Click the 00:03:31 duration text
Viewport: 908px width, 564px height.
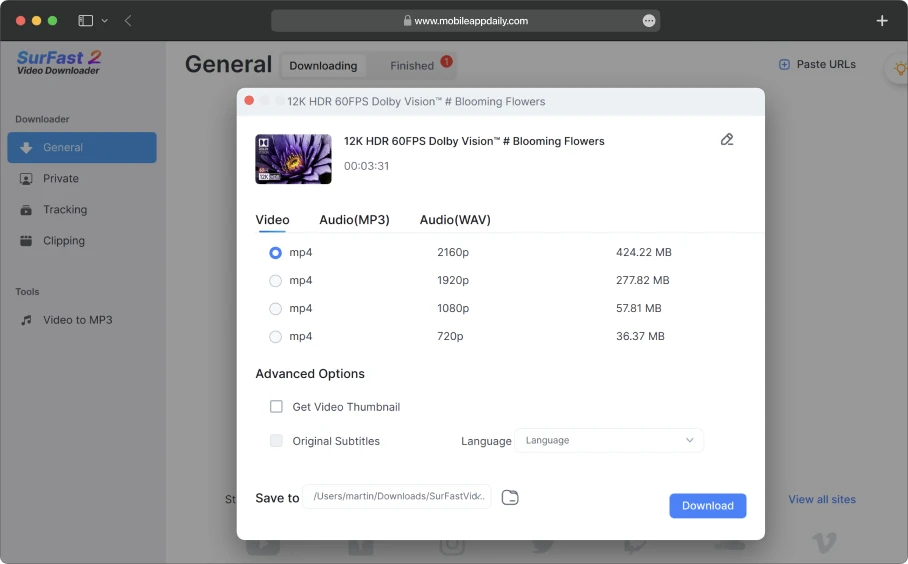(x=367, y=166)
